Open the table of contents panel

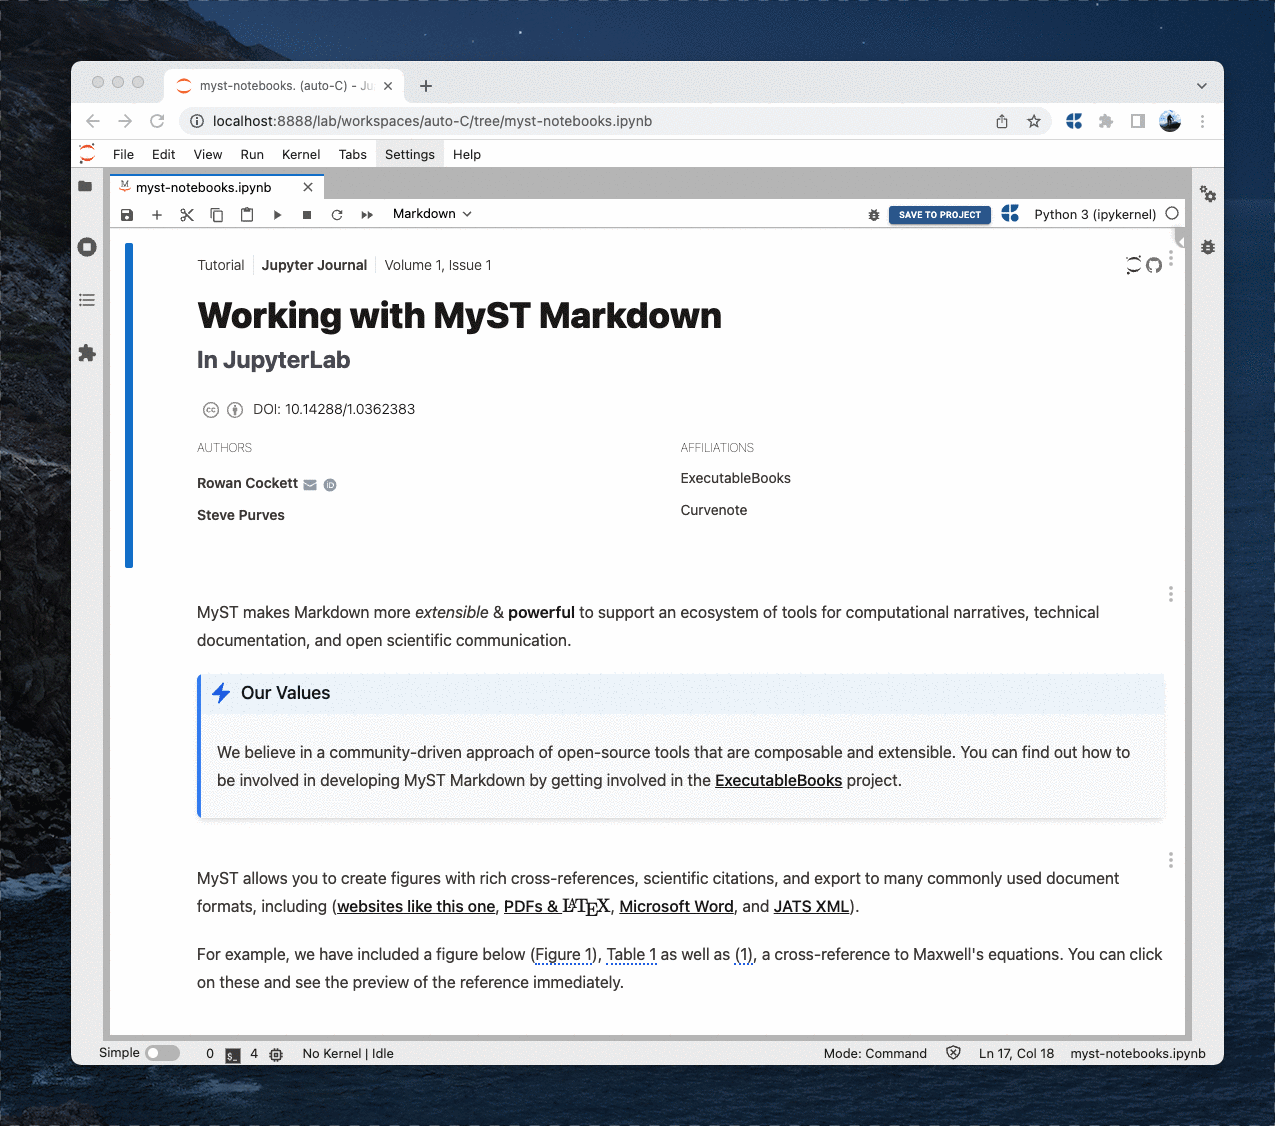pos(87,300)
